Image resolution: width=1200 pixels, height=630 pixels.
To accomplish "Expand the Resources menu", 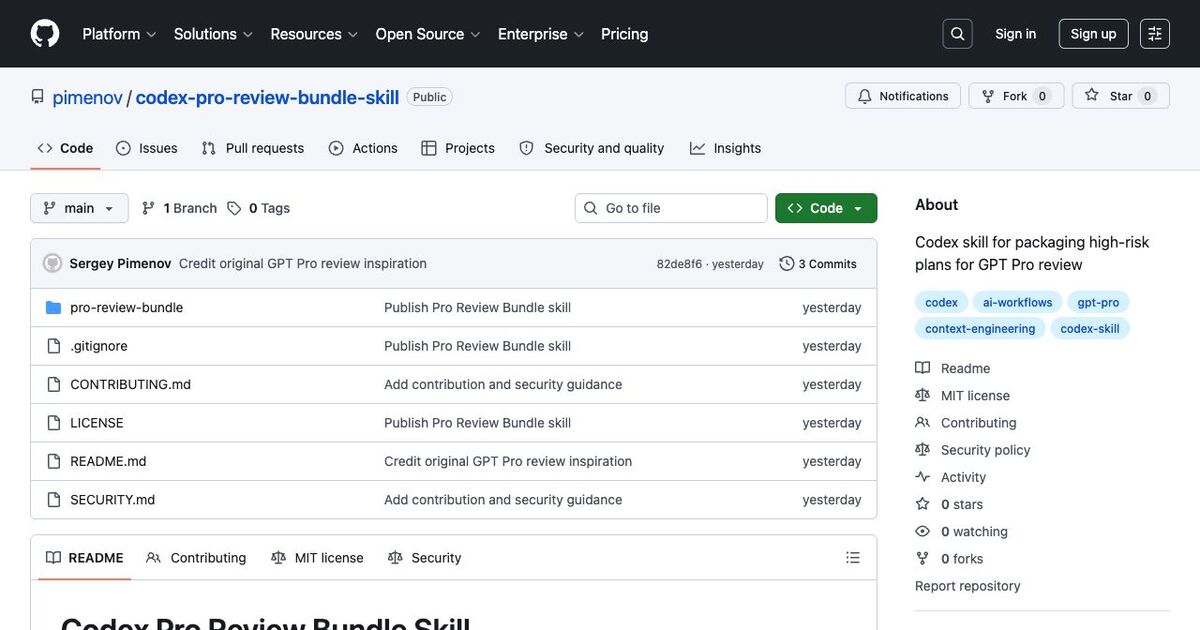I will coord(314,34).
